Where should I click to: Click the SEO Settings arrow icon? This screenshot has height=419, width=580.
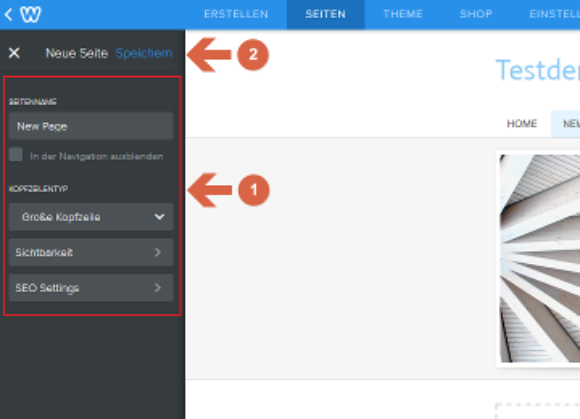point(158,288)
